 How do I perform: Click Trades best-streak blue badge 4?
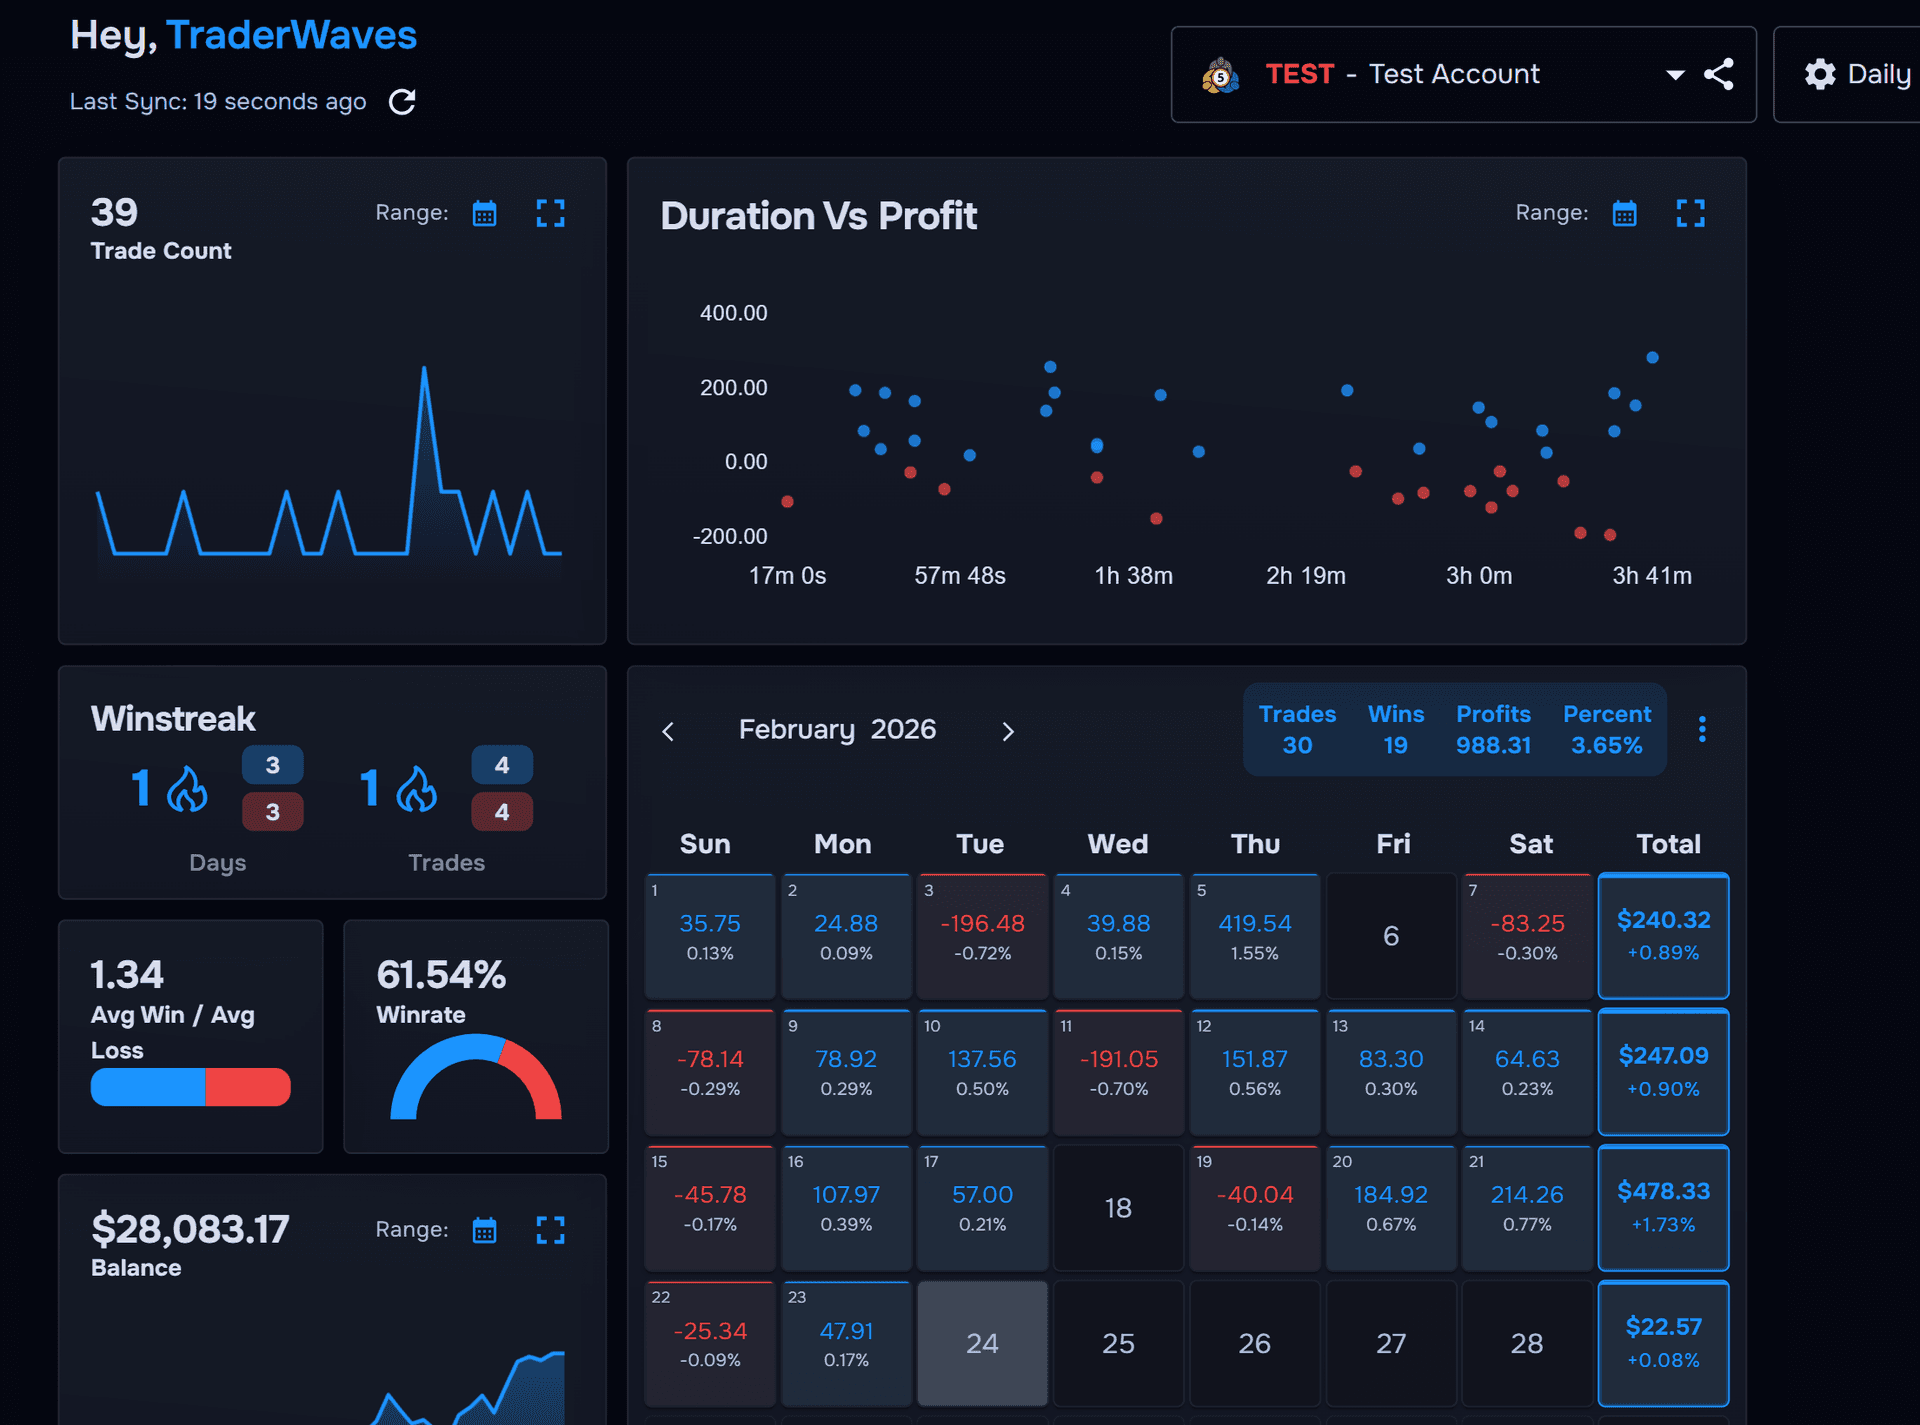(502, 765)
